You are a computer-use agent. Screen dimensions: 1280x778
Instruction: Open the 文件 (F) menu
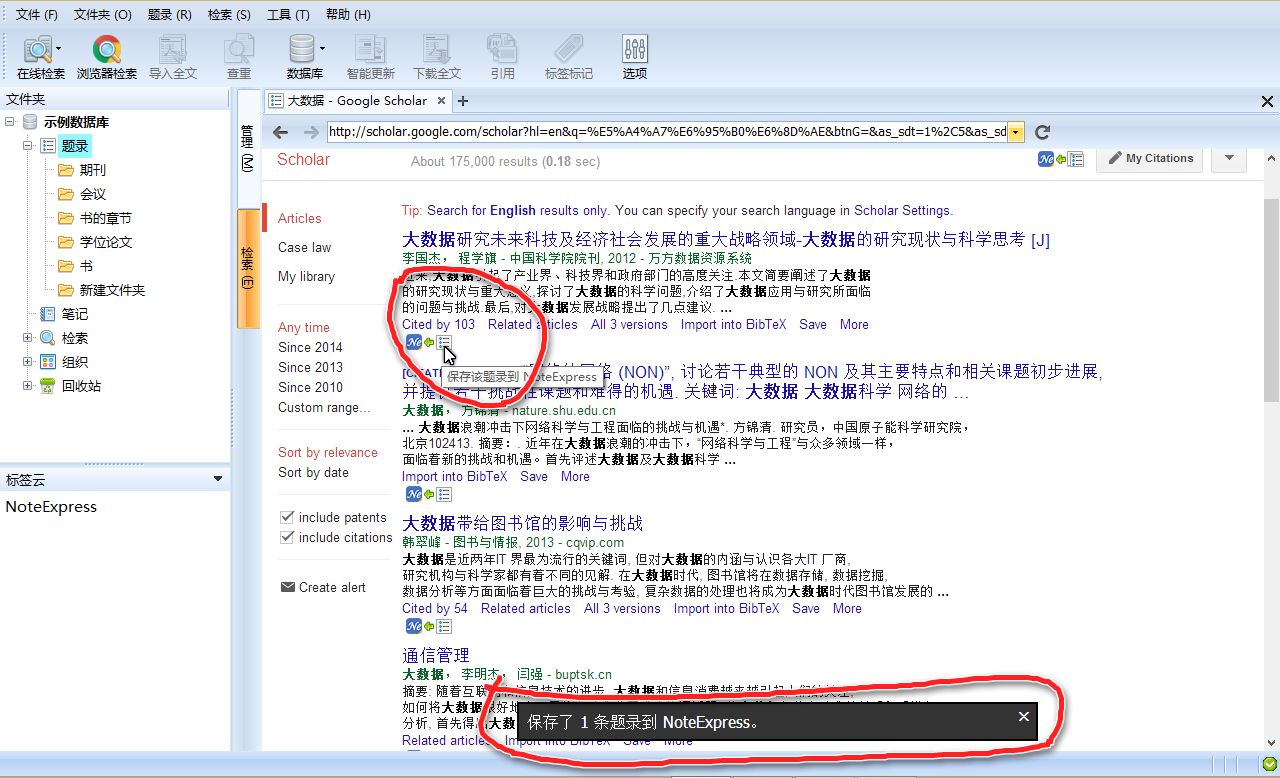coord(37,15)
